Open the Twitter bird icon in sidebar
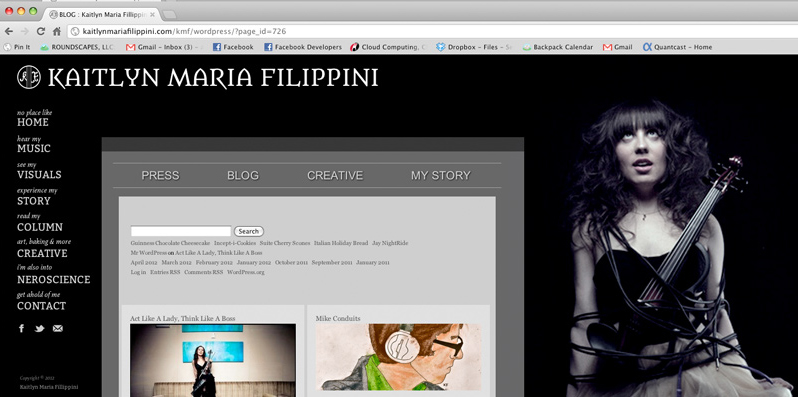The height and width of the screenshot is (397, 798). coord(39,329)
